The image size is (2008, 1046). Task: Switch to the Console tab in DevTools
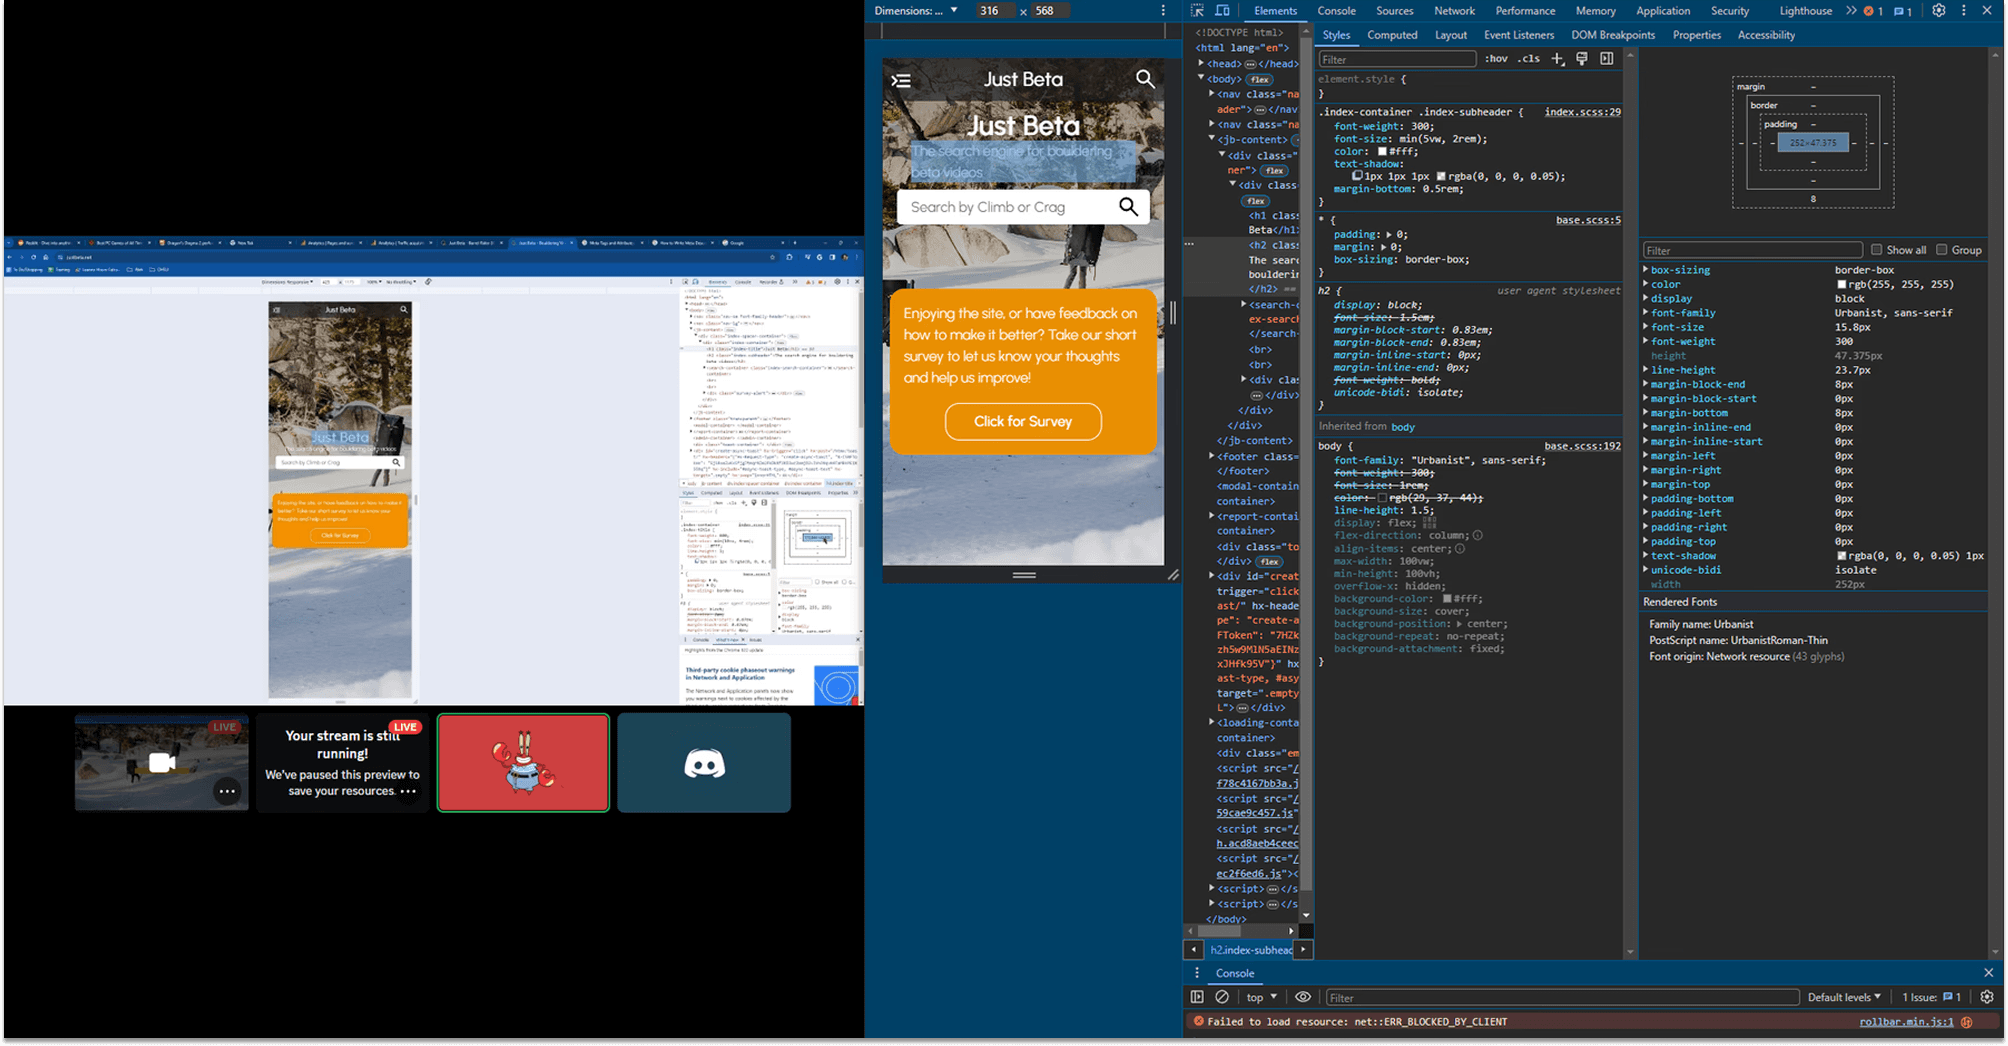coord(1336,11)
